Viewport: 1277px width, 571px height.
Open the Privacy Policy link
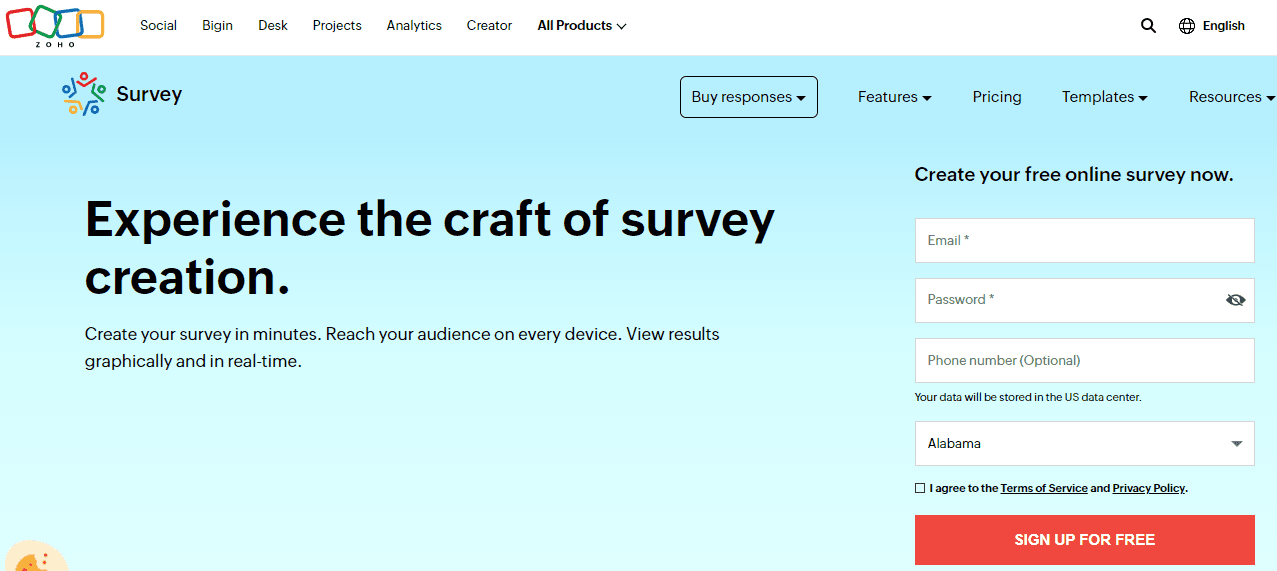(x=1149, y=488)
